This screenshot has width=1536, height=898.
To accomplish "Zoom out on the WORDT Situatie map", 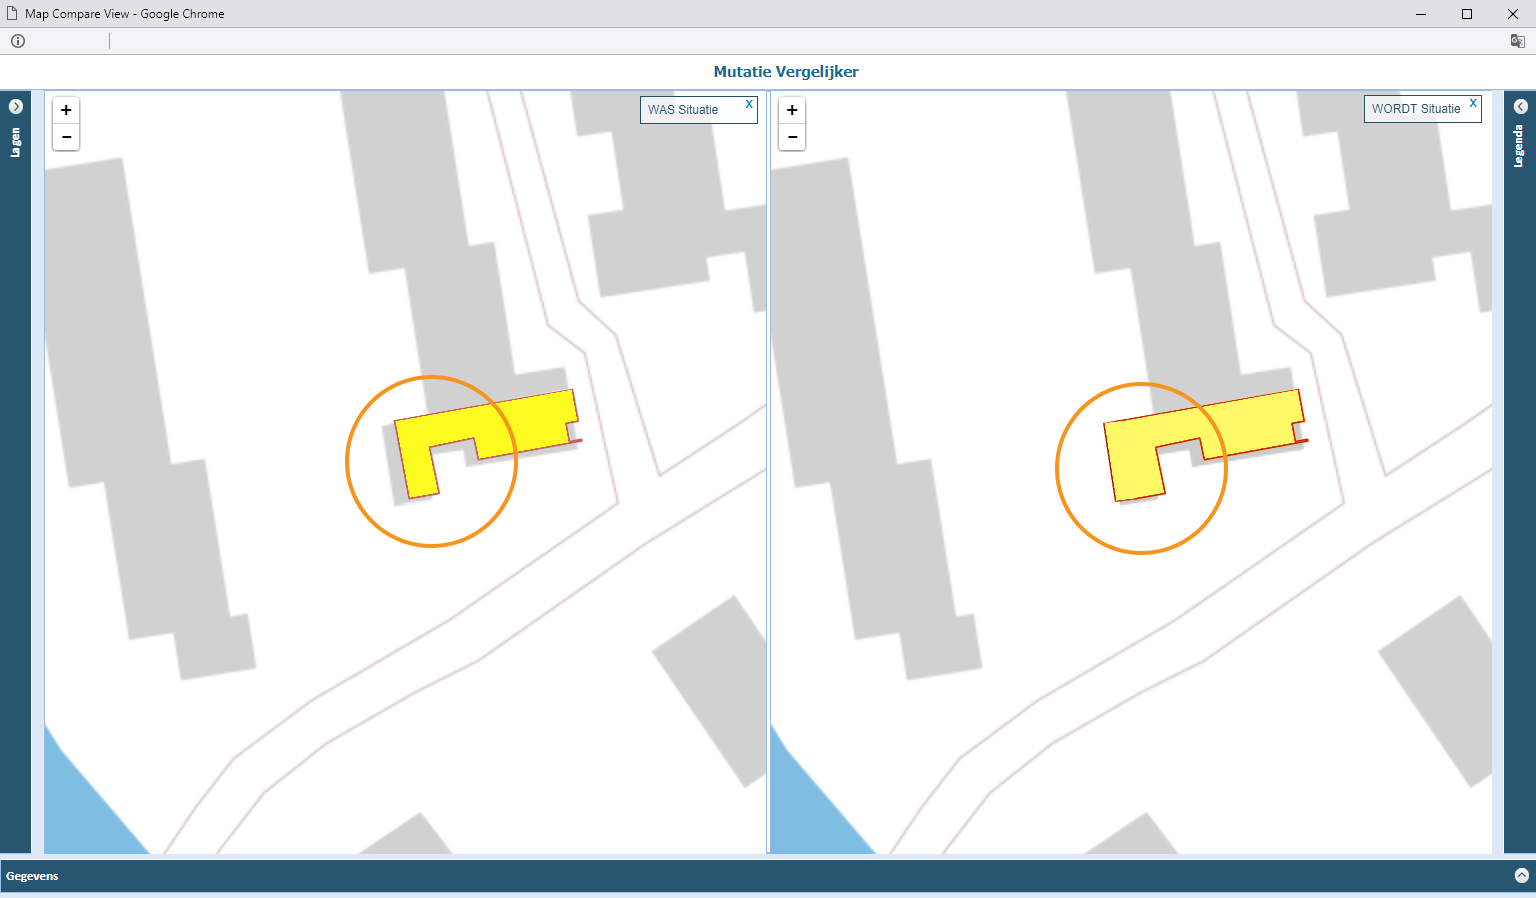I will point(792,137).
